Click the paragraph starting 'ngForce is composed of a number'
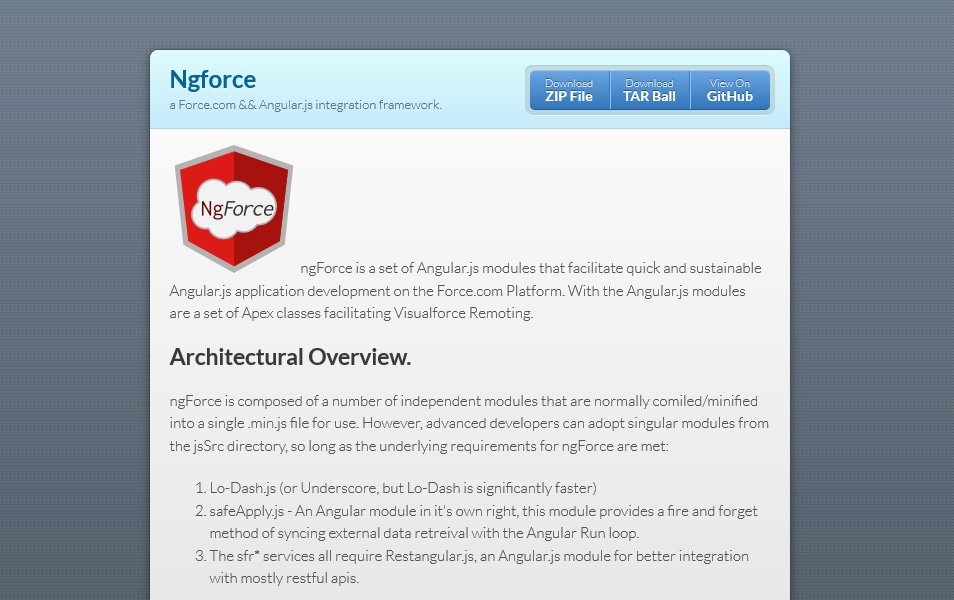 [x=469, y=424]
